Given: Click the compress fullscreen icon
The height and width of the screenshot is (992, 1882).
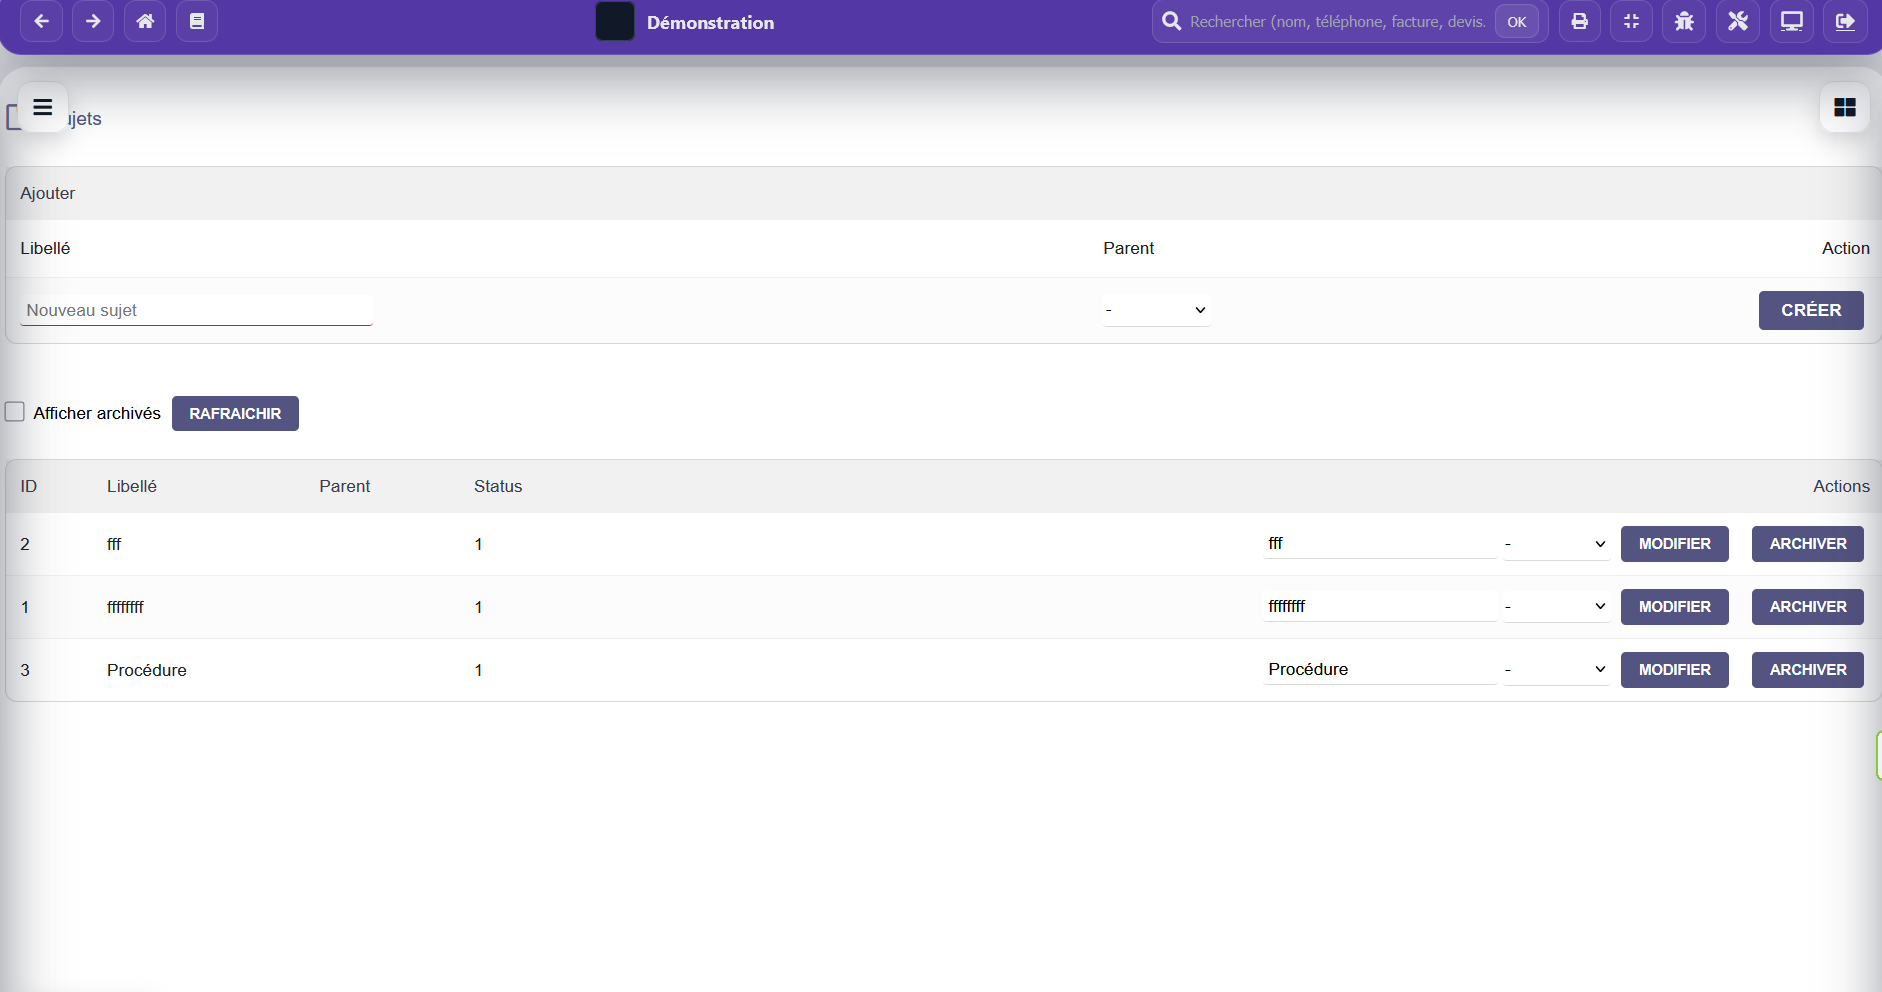Looking at the screenshot, I should pyautogui.click(x=1631, y=21).
